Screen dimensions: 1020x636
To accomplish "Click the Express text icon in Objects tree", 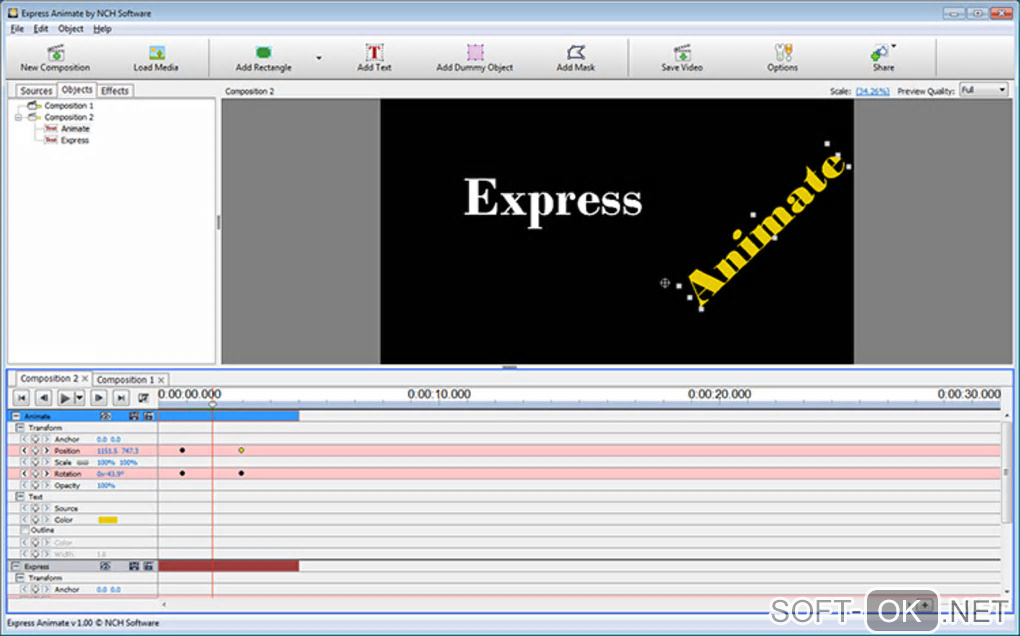I will tap(51, 140).
